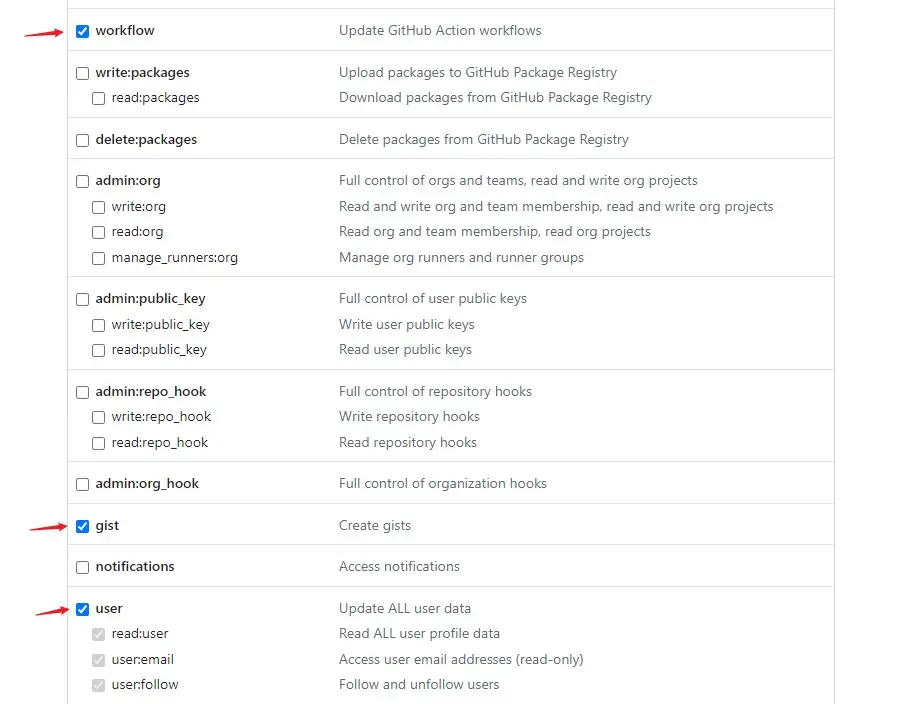Tick the read:repo_hook checkbox
Image resolution: width=897 pixels, height=704 pixels.
coord(99,443)
